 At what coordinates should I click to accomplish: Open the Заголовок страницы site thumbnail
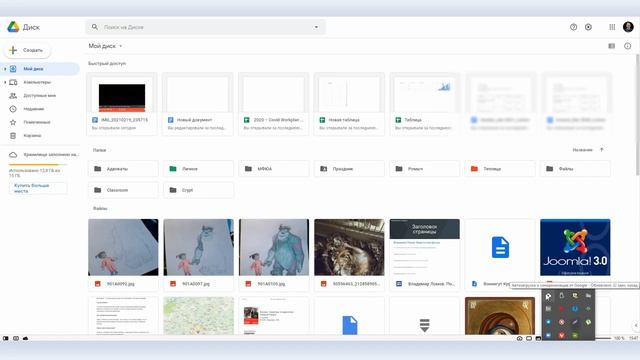point(424,247)
